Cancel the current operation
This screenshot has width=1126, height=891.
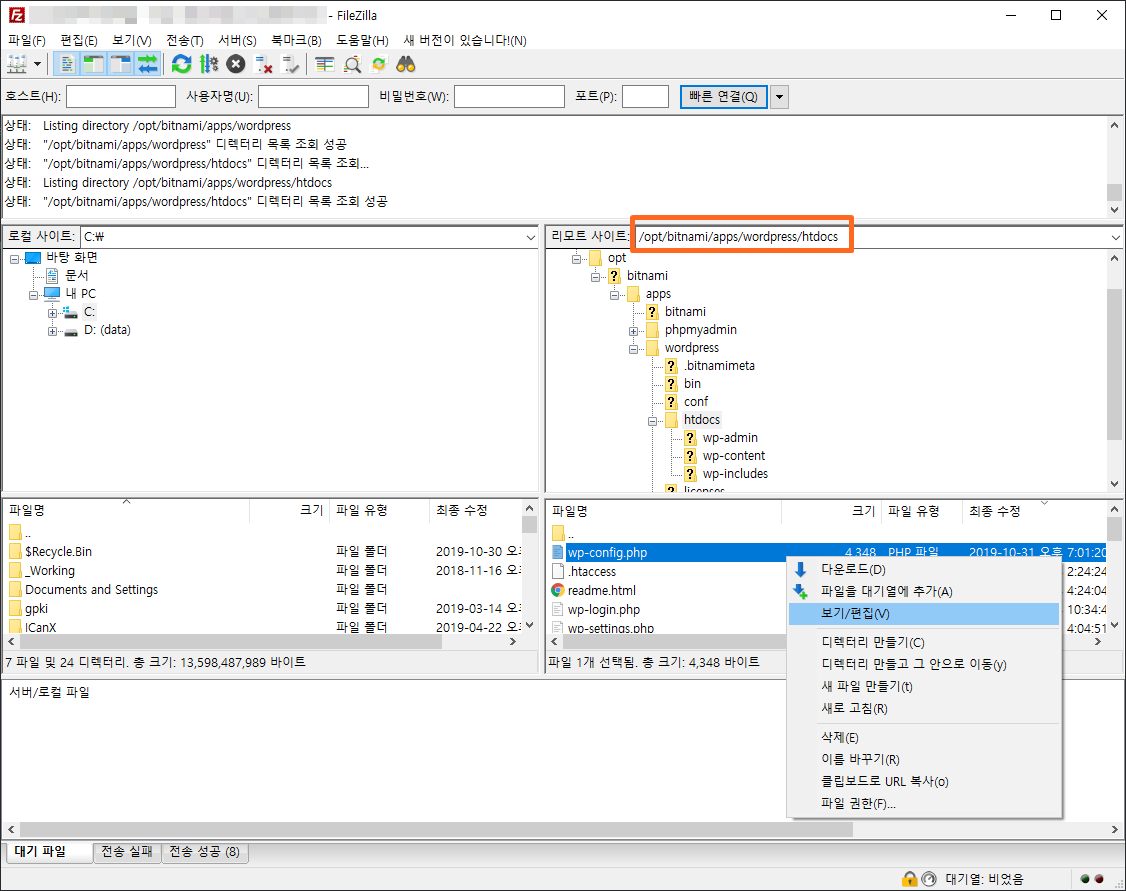coord(236,65)
